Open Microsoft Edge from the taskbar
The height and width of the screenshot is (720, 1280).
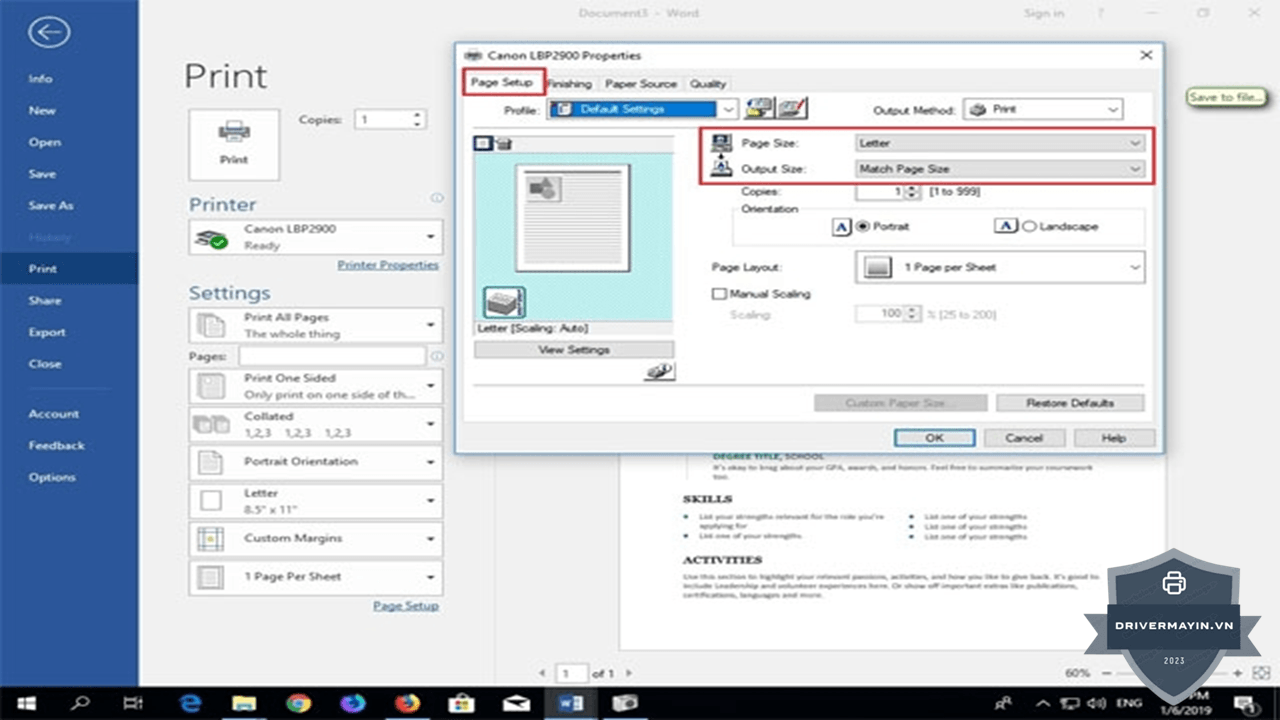click(190, 704)
